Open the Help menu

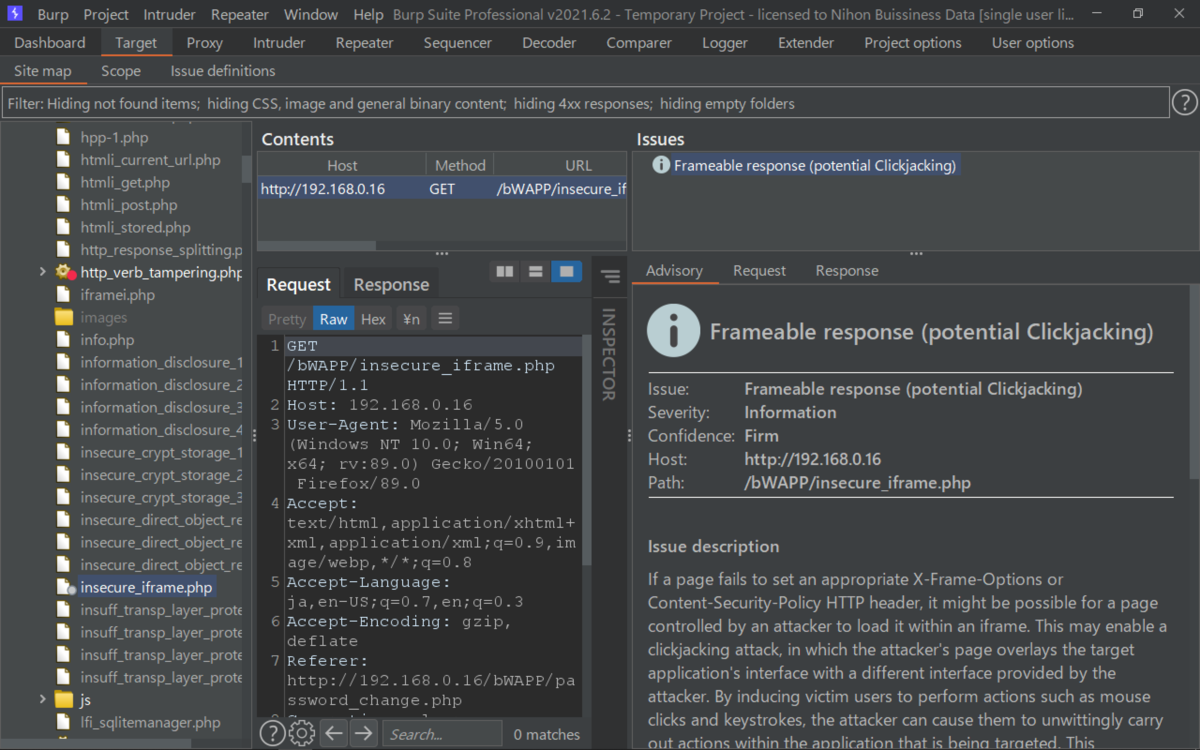coord(368,14)
